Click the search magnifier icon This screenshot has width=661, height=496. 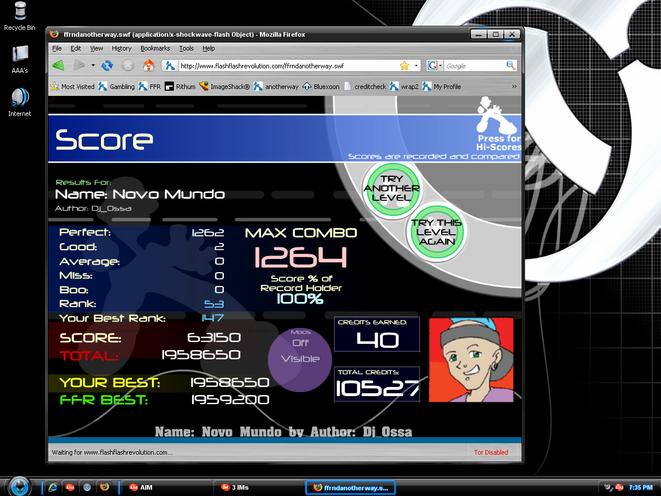pyautogui.click(x=511, y=65)
